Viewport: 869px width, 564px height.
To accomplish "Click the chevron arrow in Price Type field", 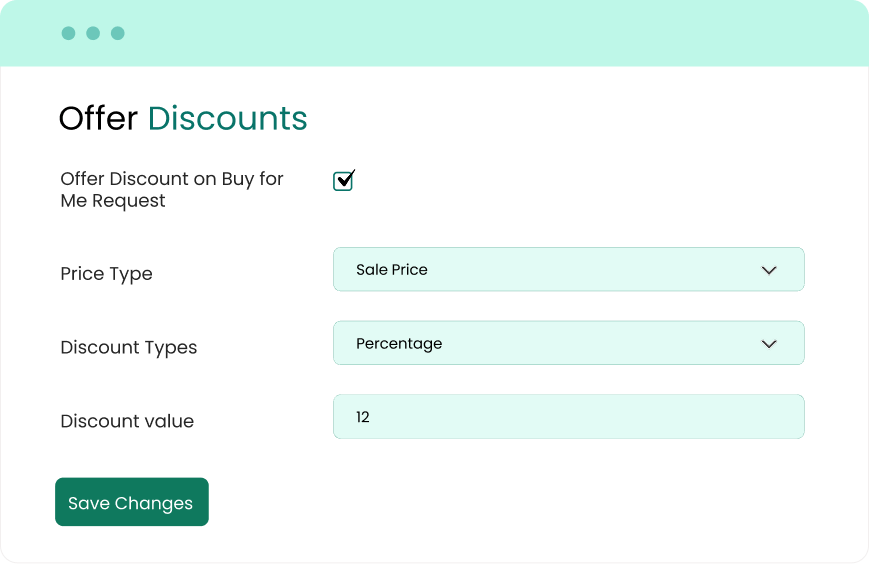I will pos(769,270).
